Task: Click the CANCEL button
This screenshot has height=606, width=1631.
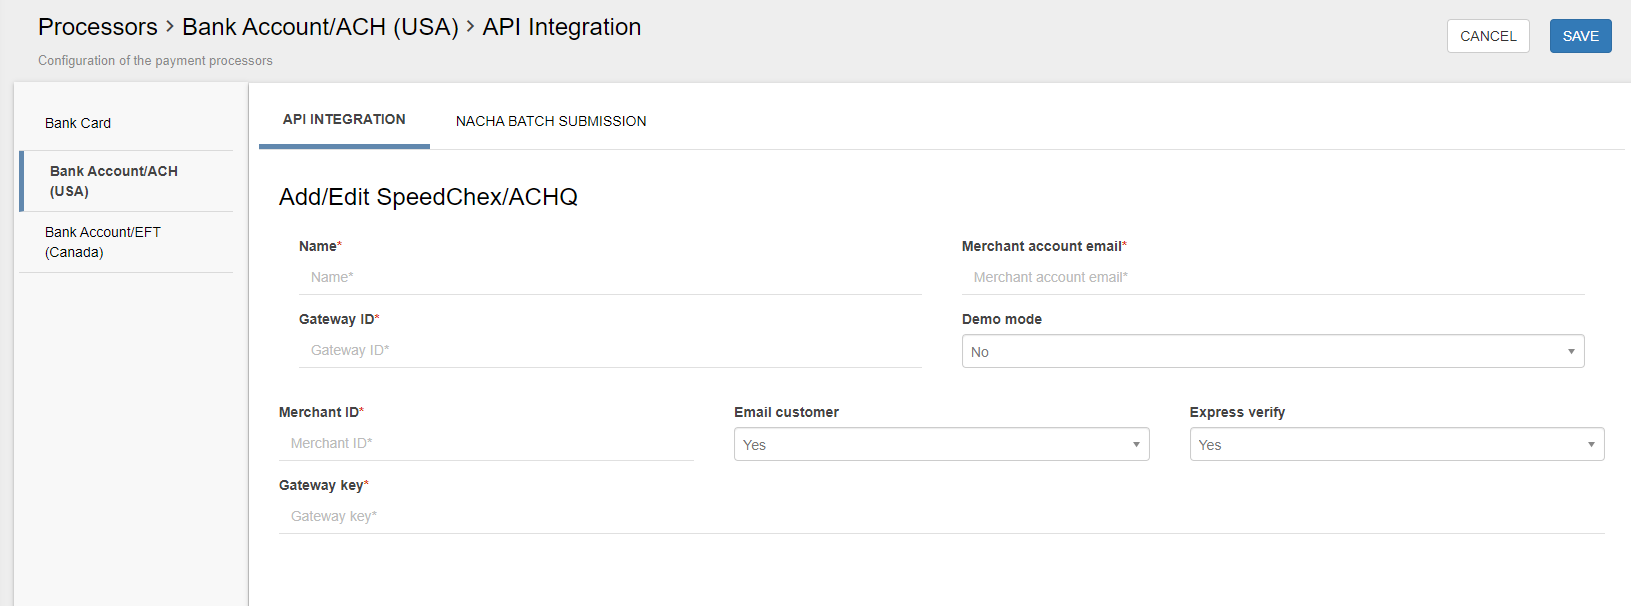Action: pyautogui.click(x=1488, y=36)
